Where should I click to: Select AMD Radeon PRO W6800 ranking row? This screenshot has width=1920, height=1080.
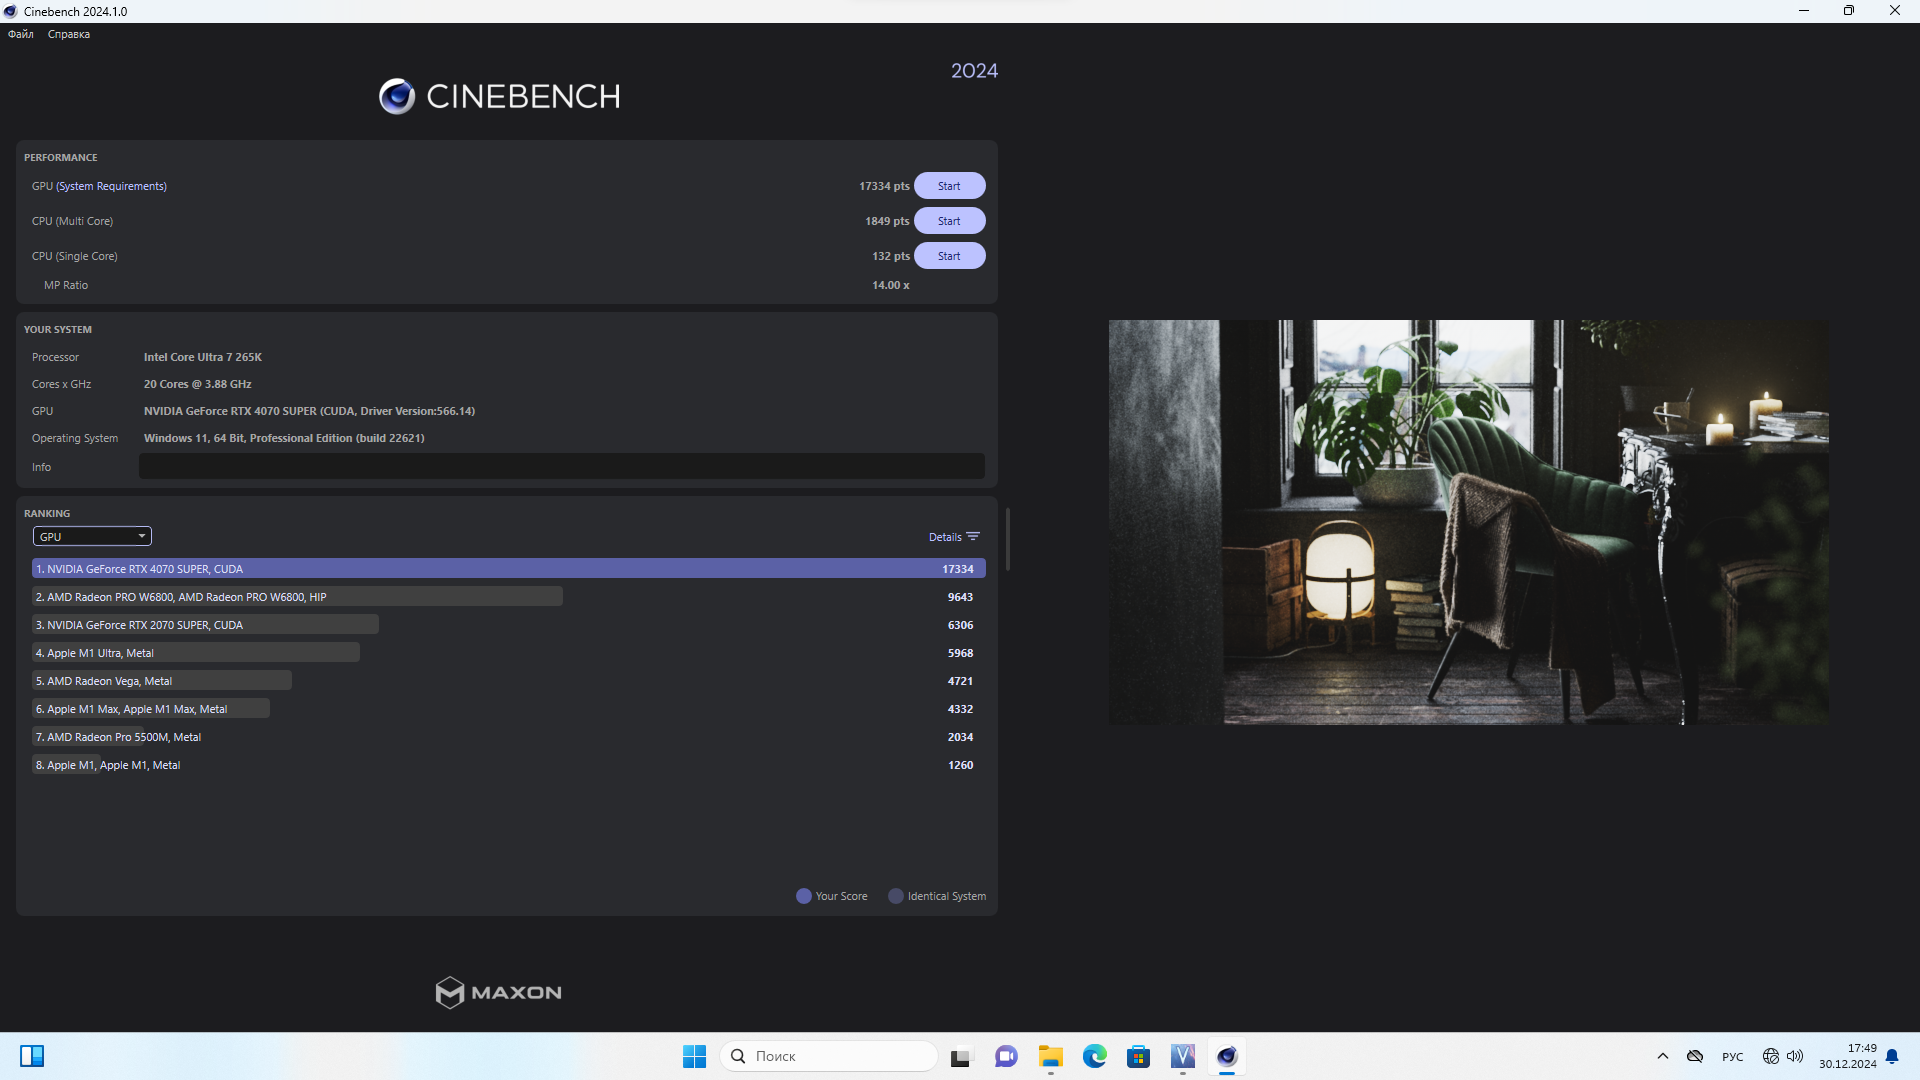pos(508,597)
